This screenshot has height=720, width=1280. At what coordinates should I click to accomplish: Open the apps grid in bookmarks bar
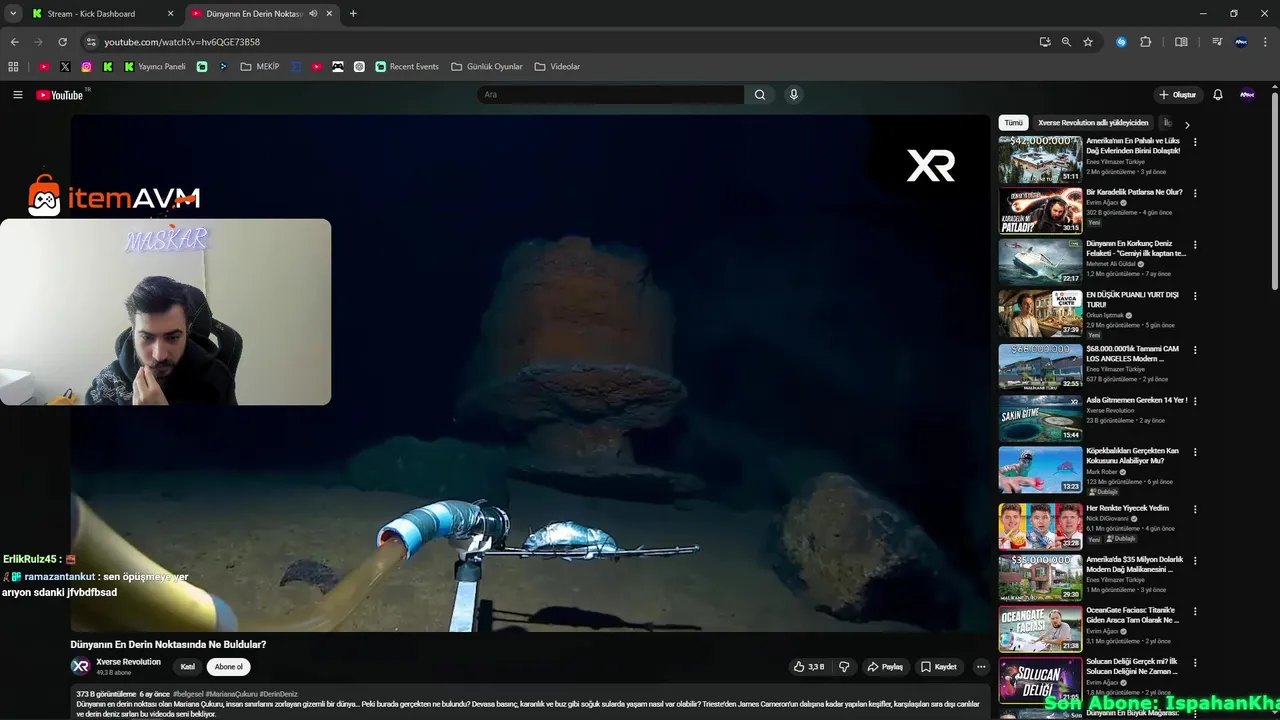(x=13, y=67)
